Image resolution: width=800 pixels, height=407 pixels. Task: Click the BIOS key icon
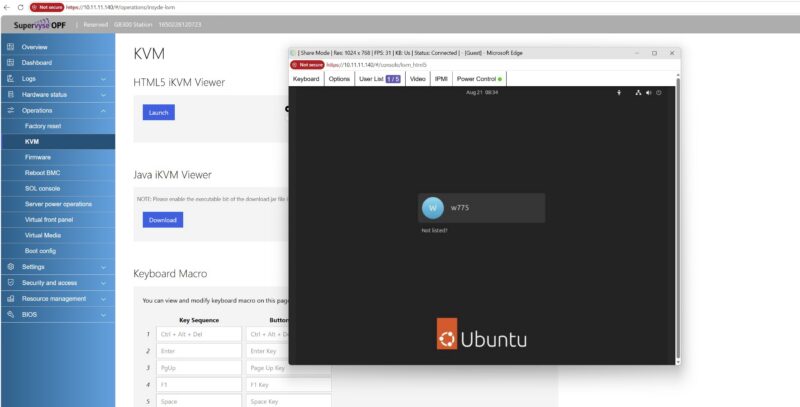click(x=10, y=315)
